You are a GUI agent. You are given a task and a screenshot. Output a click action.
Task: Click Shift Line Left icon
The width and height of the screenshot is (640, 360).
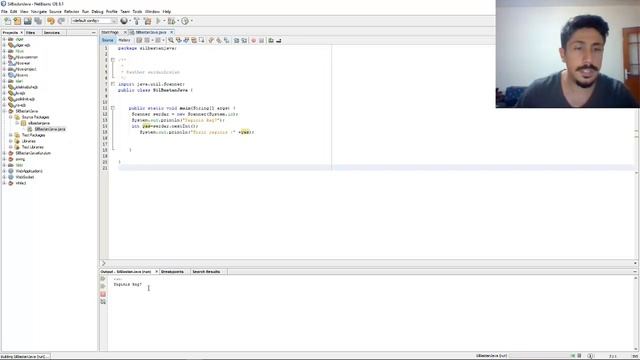(236, 40)
